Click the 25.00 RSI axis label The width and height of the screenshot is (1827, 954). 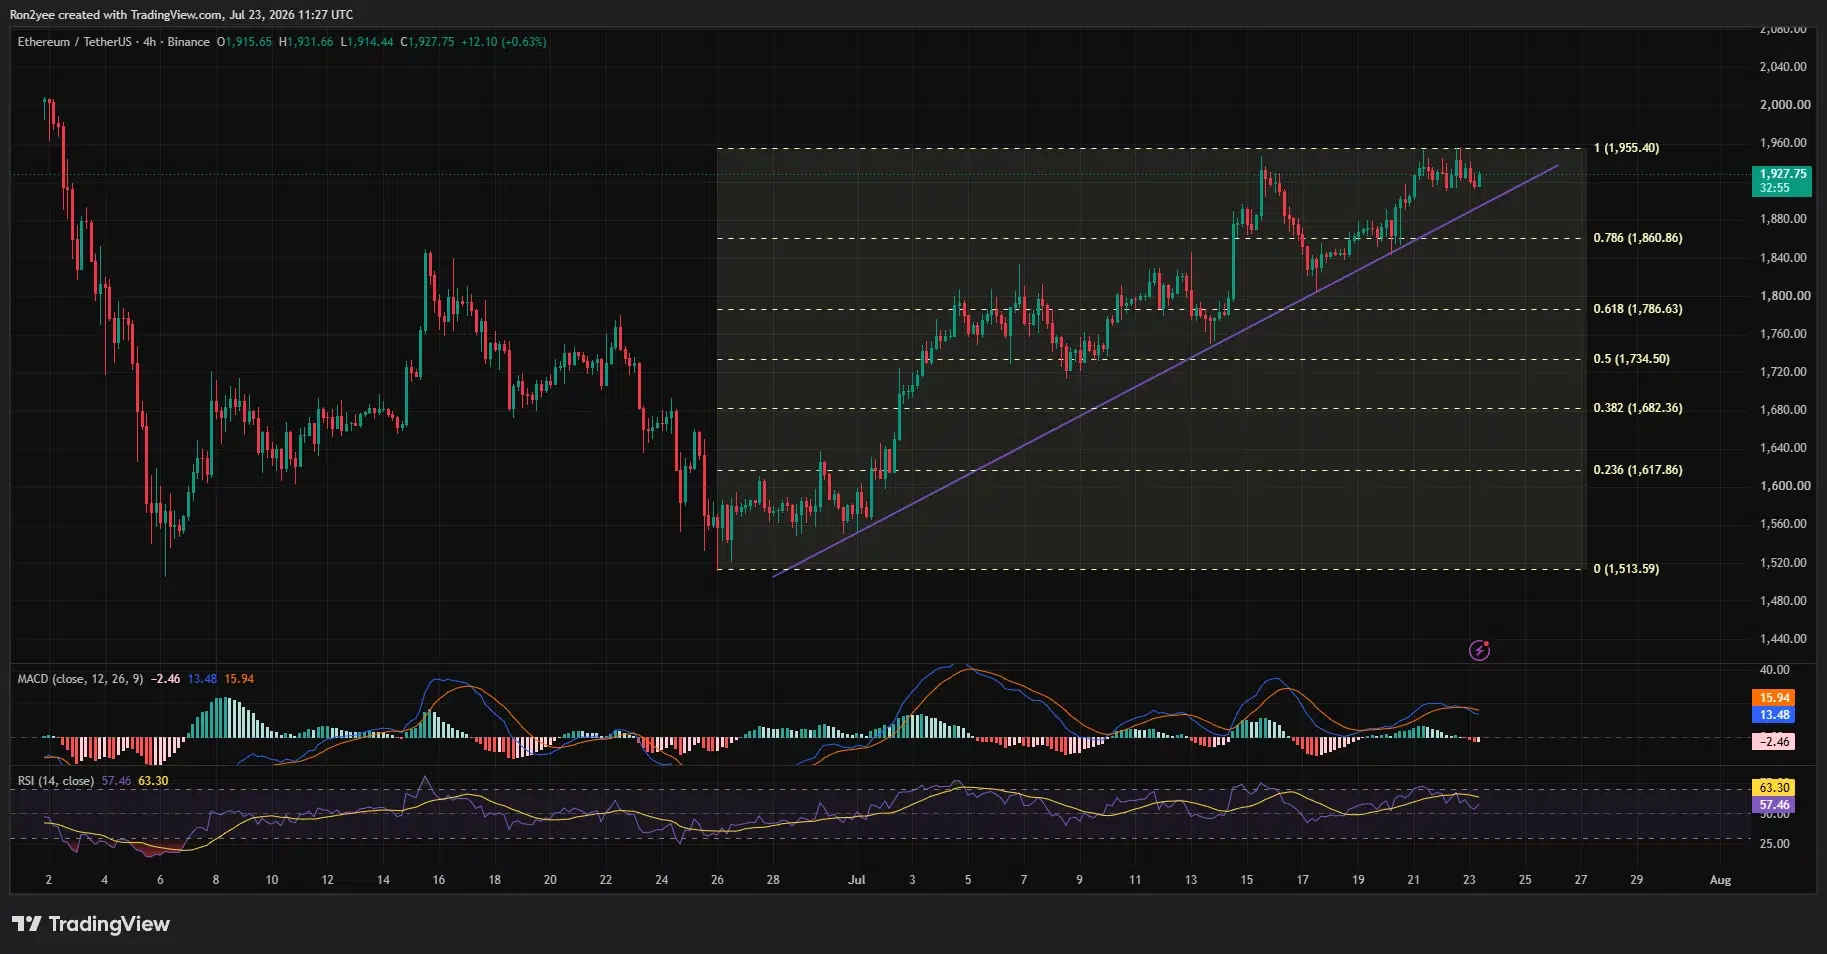click(x=1775, y=844)
